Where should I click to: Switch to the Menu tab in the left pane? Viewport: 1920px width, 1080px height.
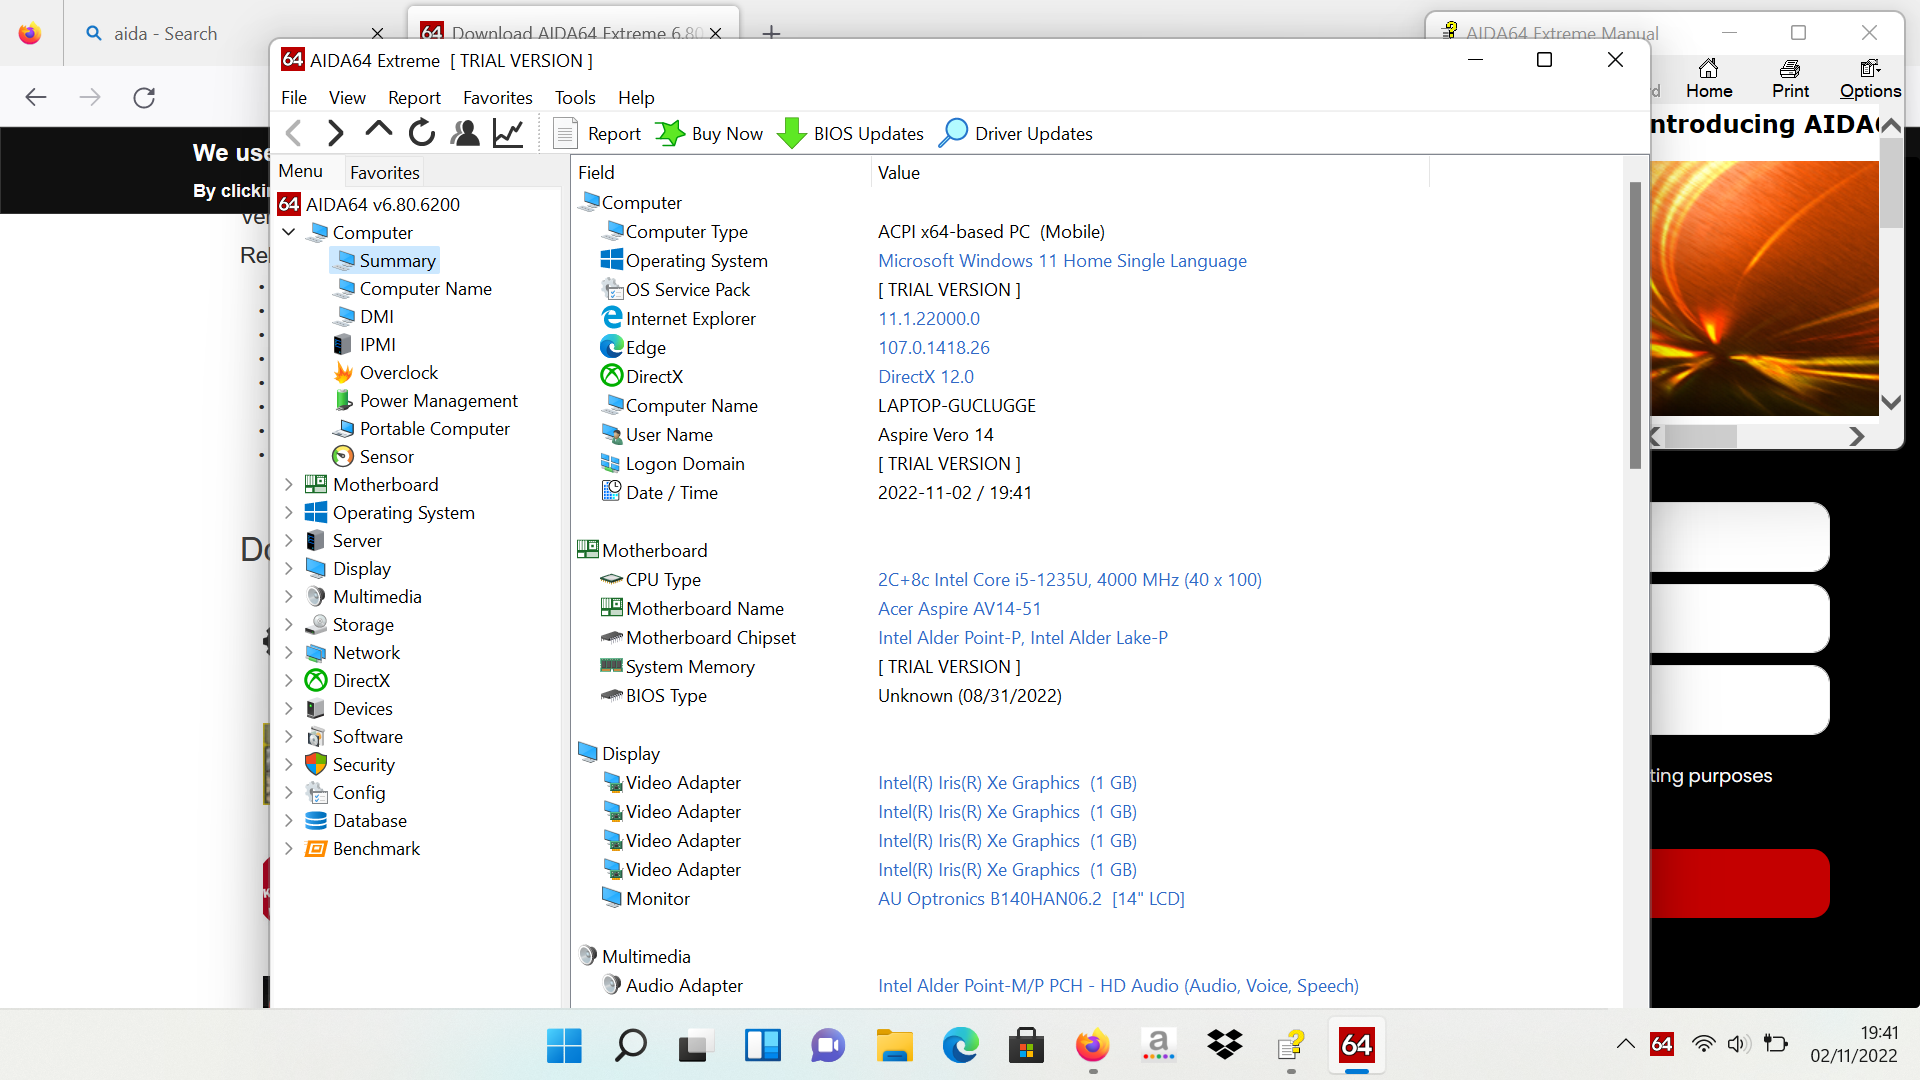click(x=301, y=171)
